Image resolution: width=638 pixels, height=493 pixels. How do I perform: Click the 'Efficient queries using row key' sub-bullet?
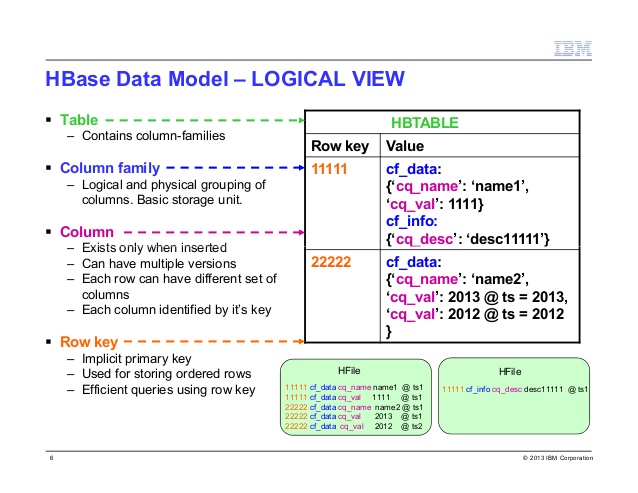[x=155, y=388]
